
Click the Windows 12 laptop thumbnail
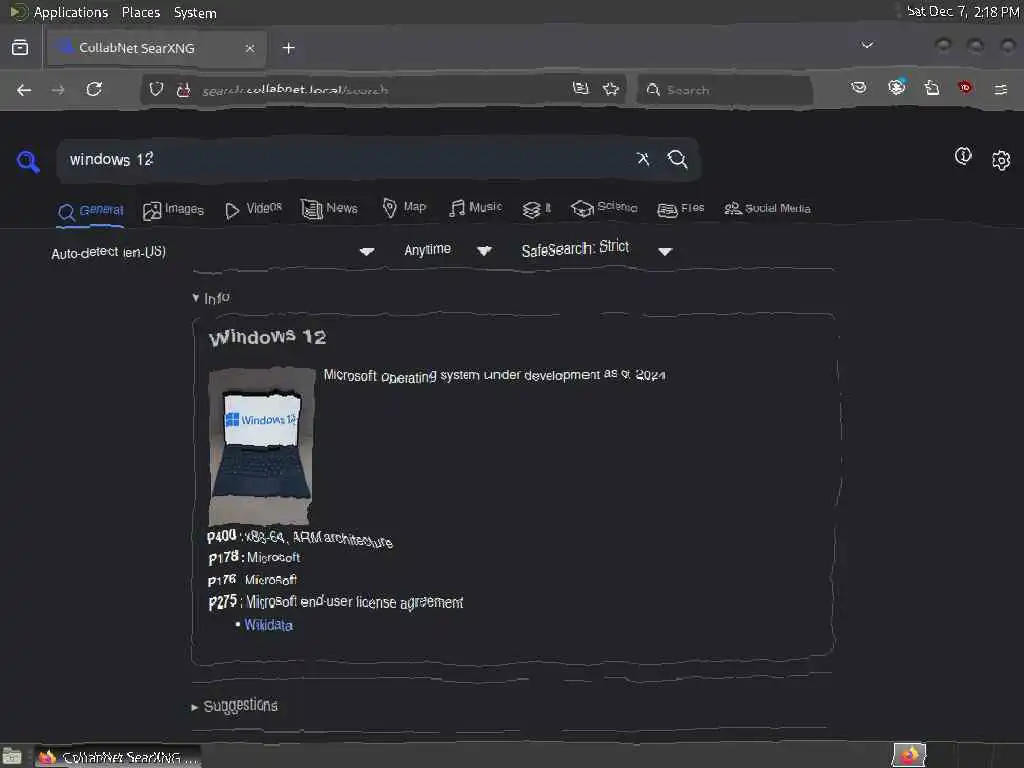tap(261, 447)
